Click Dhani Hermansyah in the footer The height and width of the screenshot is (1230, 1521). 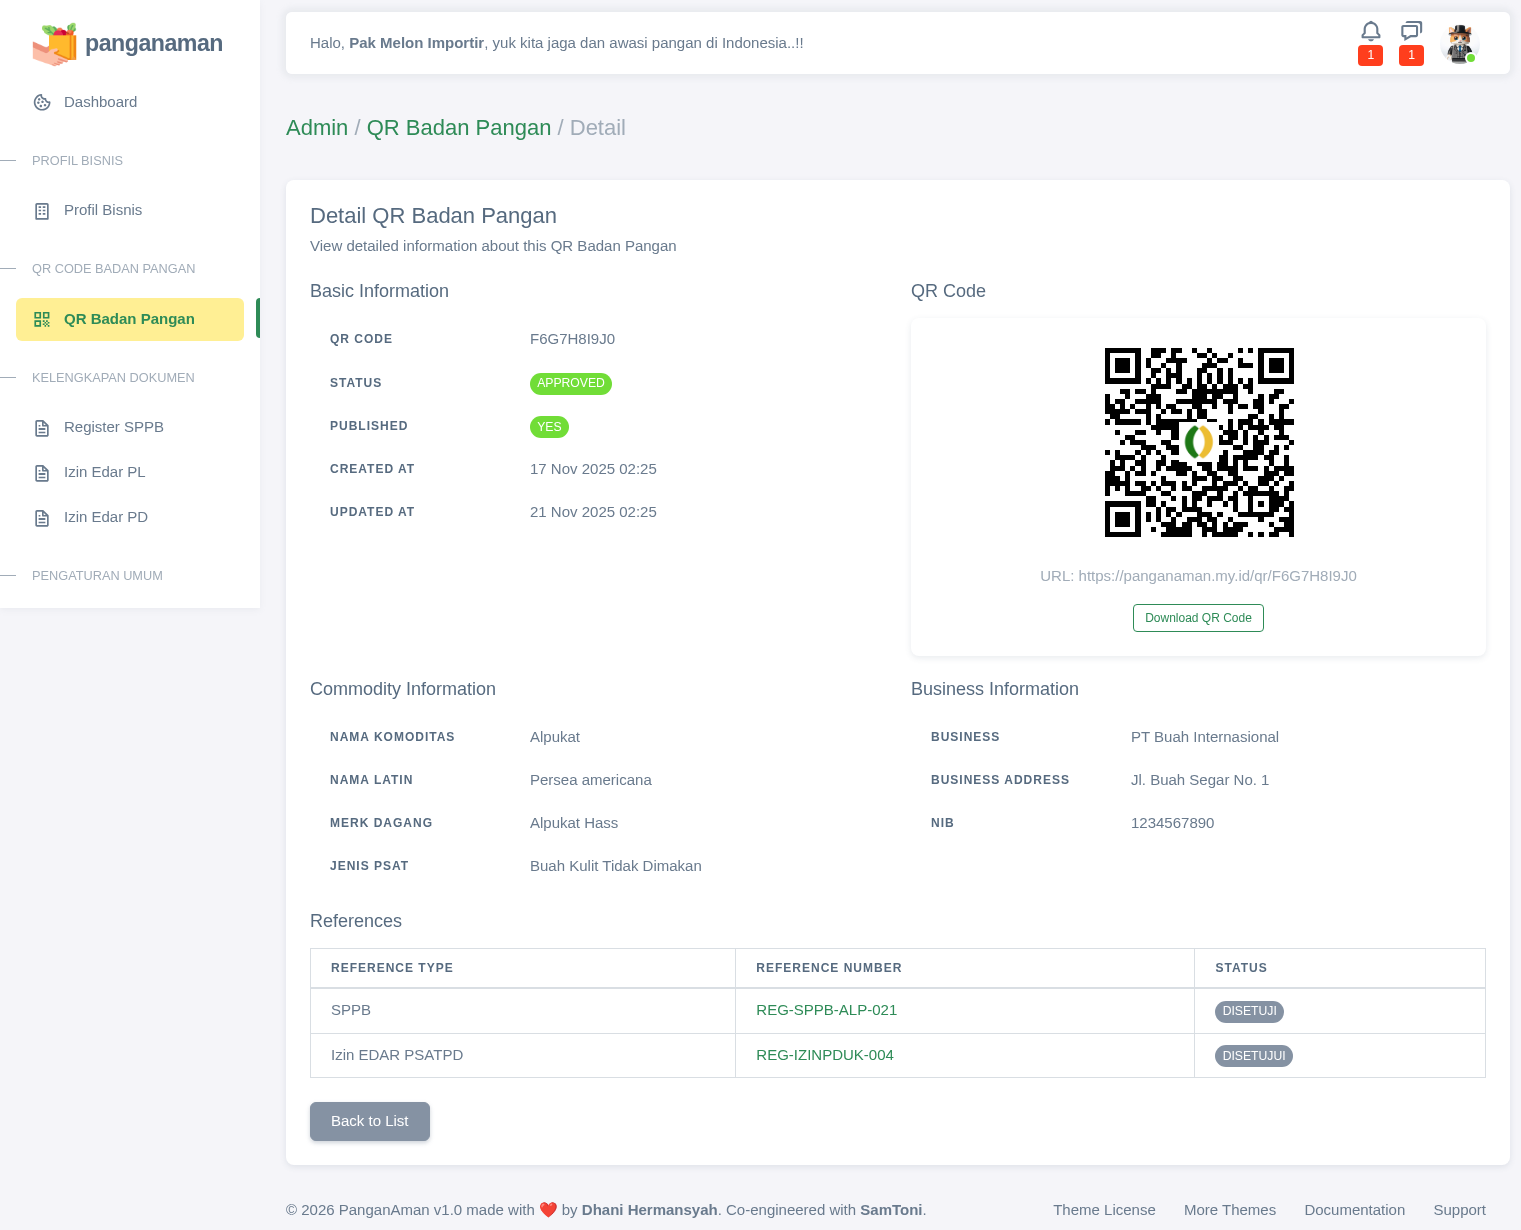(x=650, y=1210)
